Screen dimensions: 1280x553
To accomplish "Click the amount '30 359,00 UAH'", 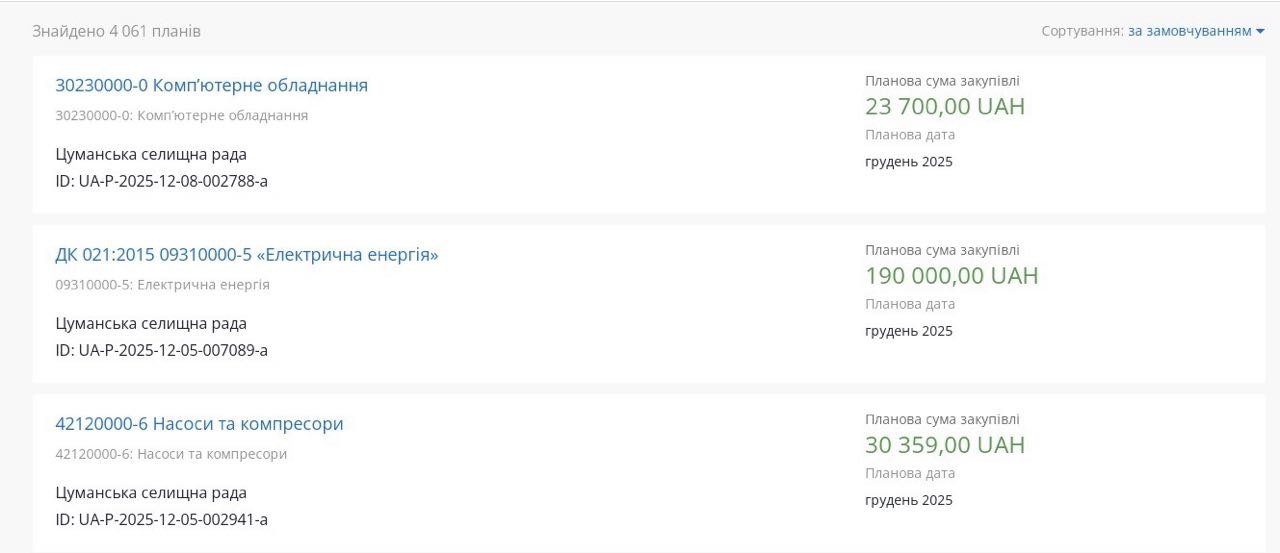I will coord(944,444).
